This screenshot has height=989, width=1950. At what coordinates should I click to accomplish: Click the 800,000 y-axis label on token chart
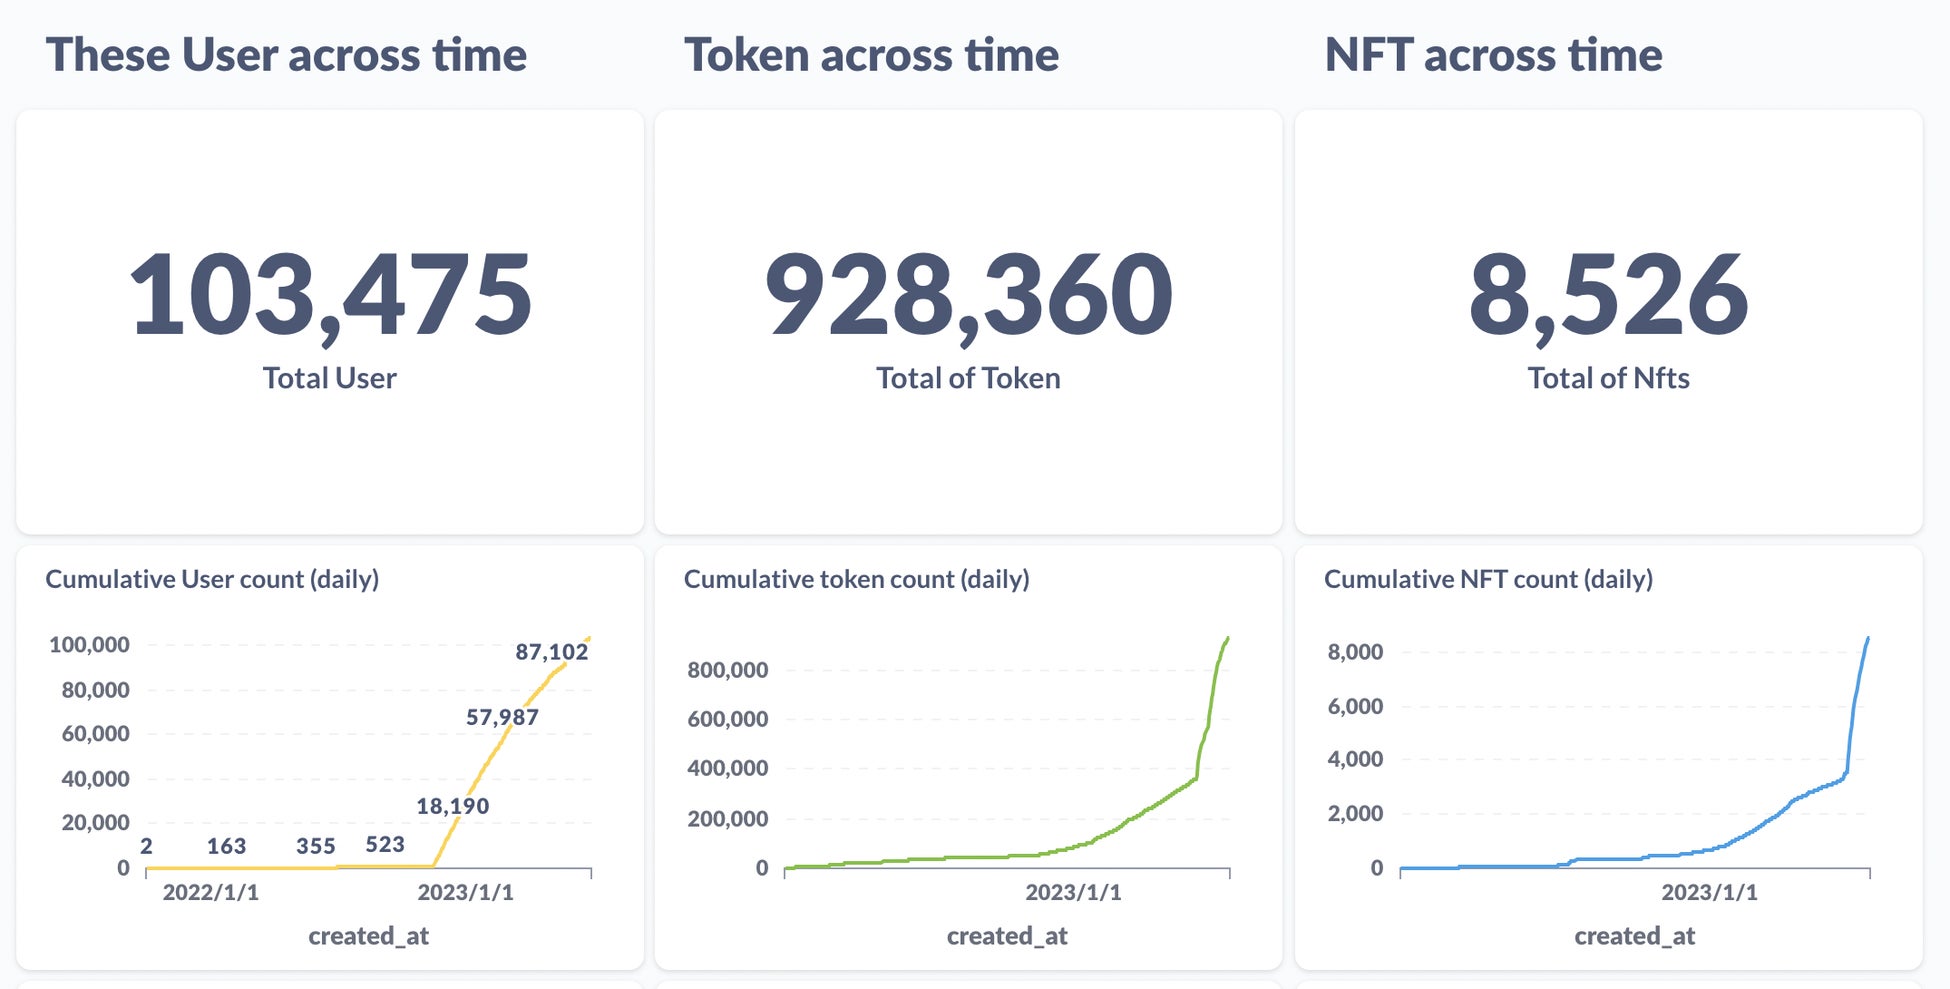coord(728,670)
